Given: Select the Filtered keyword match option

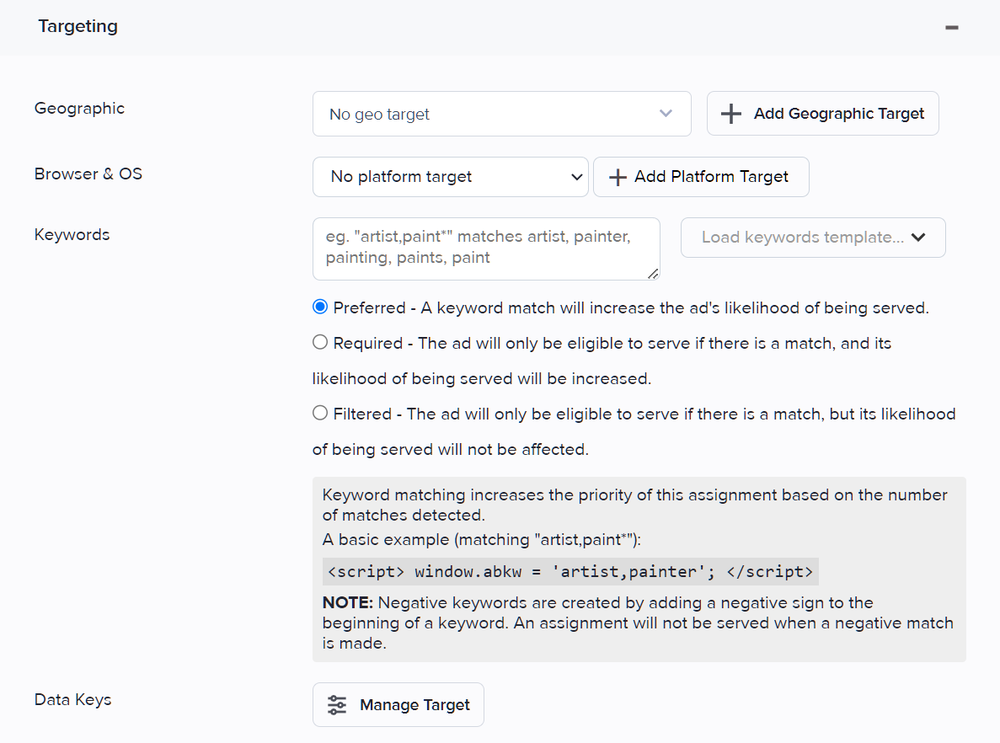Looking at the screenshot, I should 320,413.
